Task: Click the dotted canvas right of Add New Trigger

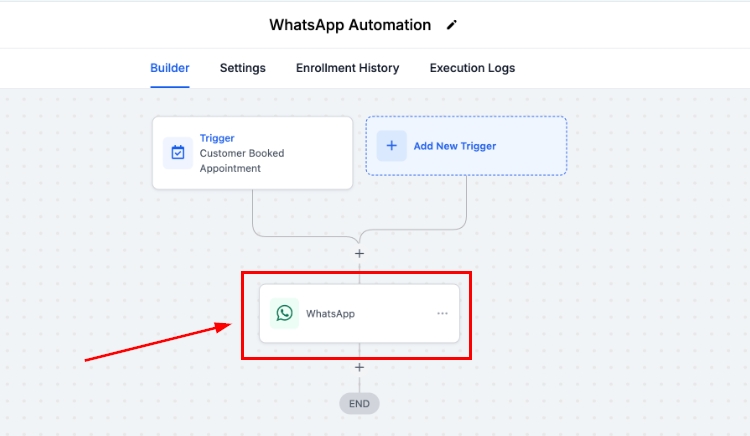Action: coord(650,146)
